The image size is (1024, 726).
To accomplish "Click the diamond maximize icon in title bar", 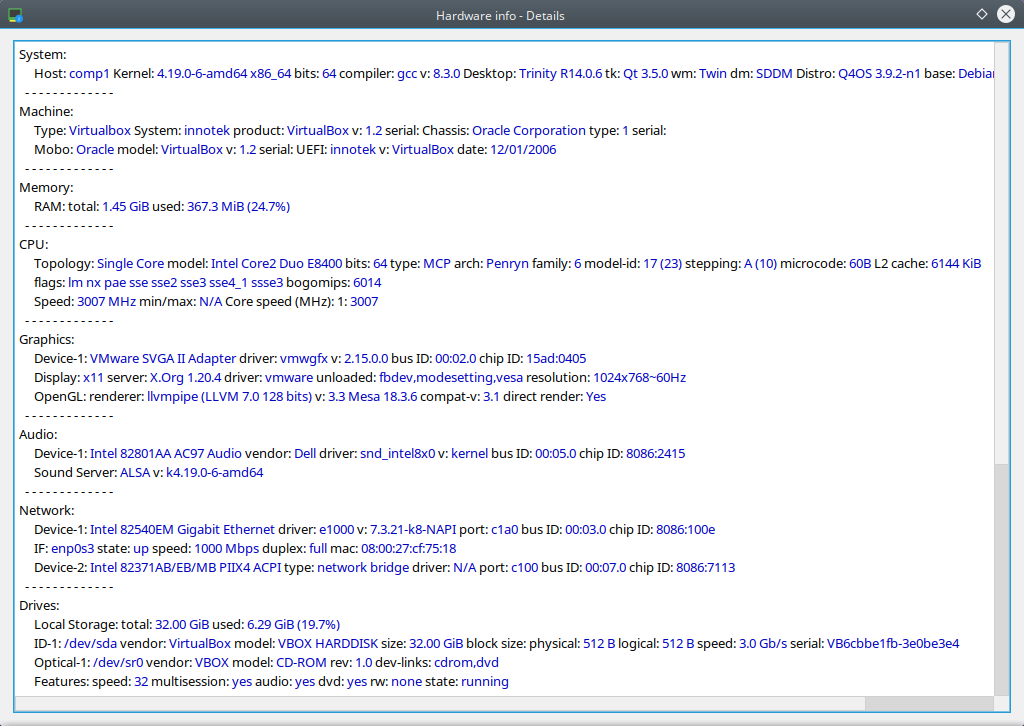I will (x=982, y=14).
